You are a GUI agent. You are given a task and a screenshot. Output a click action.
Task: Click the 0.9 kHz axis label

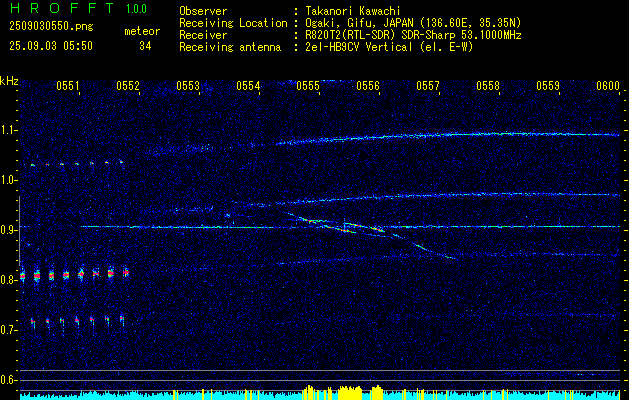tap(9, 230)
